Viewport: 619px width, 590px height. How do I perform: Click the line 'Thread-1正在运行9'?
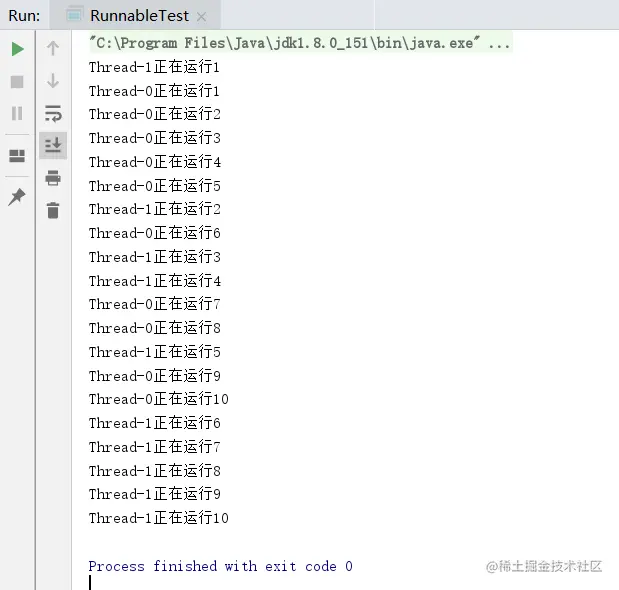coord(154,494)
